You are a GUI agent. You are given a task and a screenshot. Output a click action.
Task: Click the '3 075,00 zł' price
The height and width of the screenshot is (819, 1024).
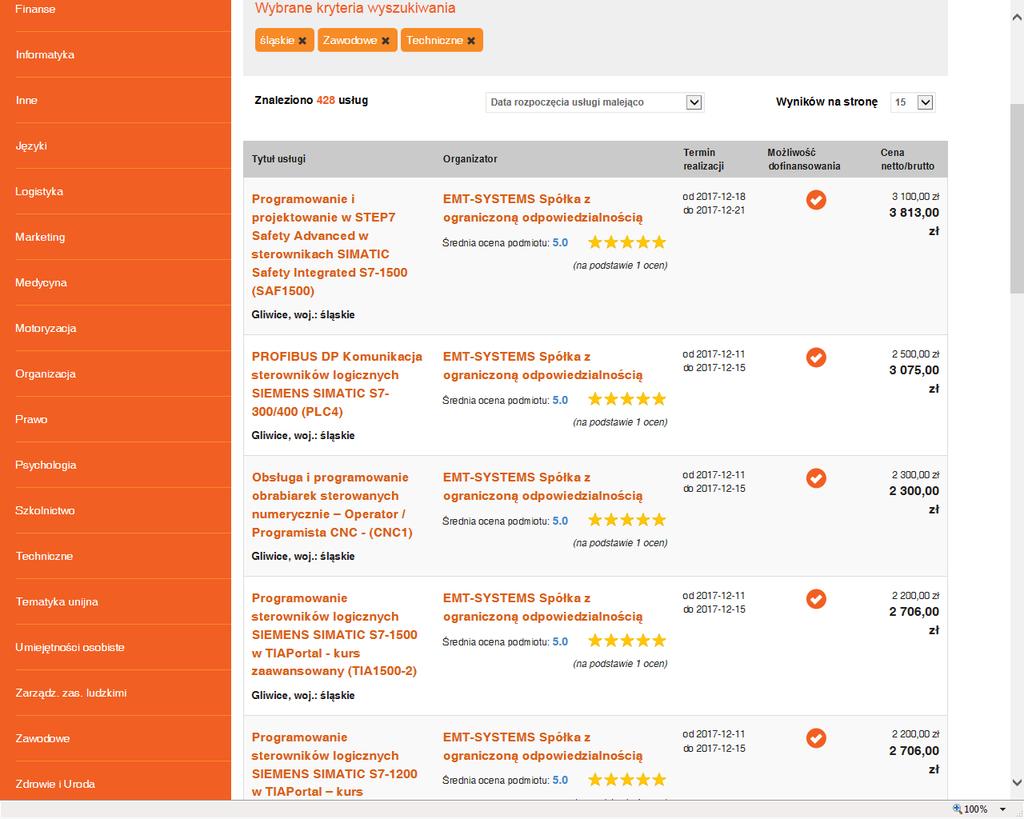pyautogui.click(x=914, y=379)
